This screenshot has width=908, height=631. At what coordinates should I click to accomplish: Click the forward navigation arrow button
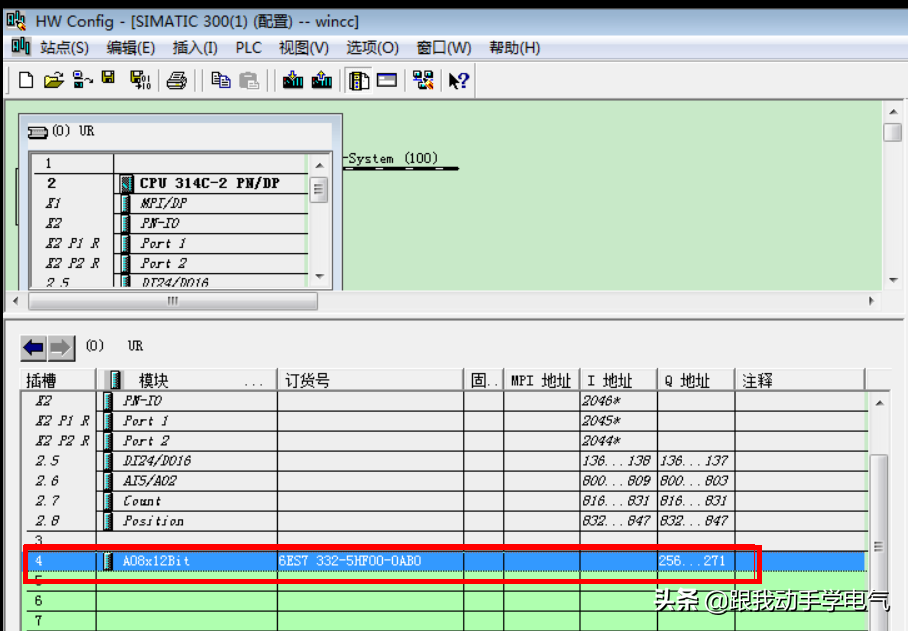(61, 347)
